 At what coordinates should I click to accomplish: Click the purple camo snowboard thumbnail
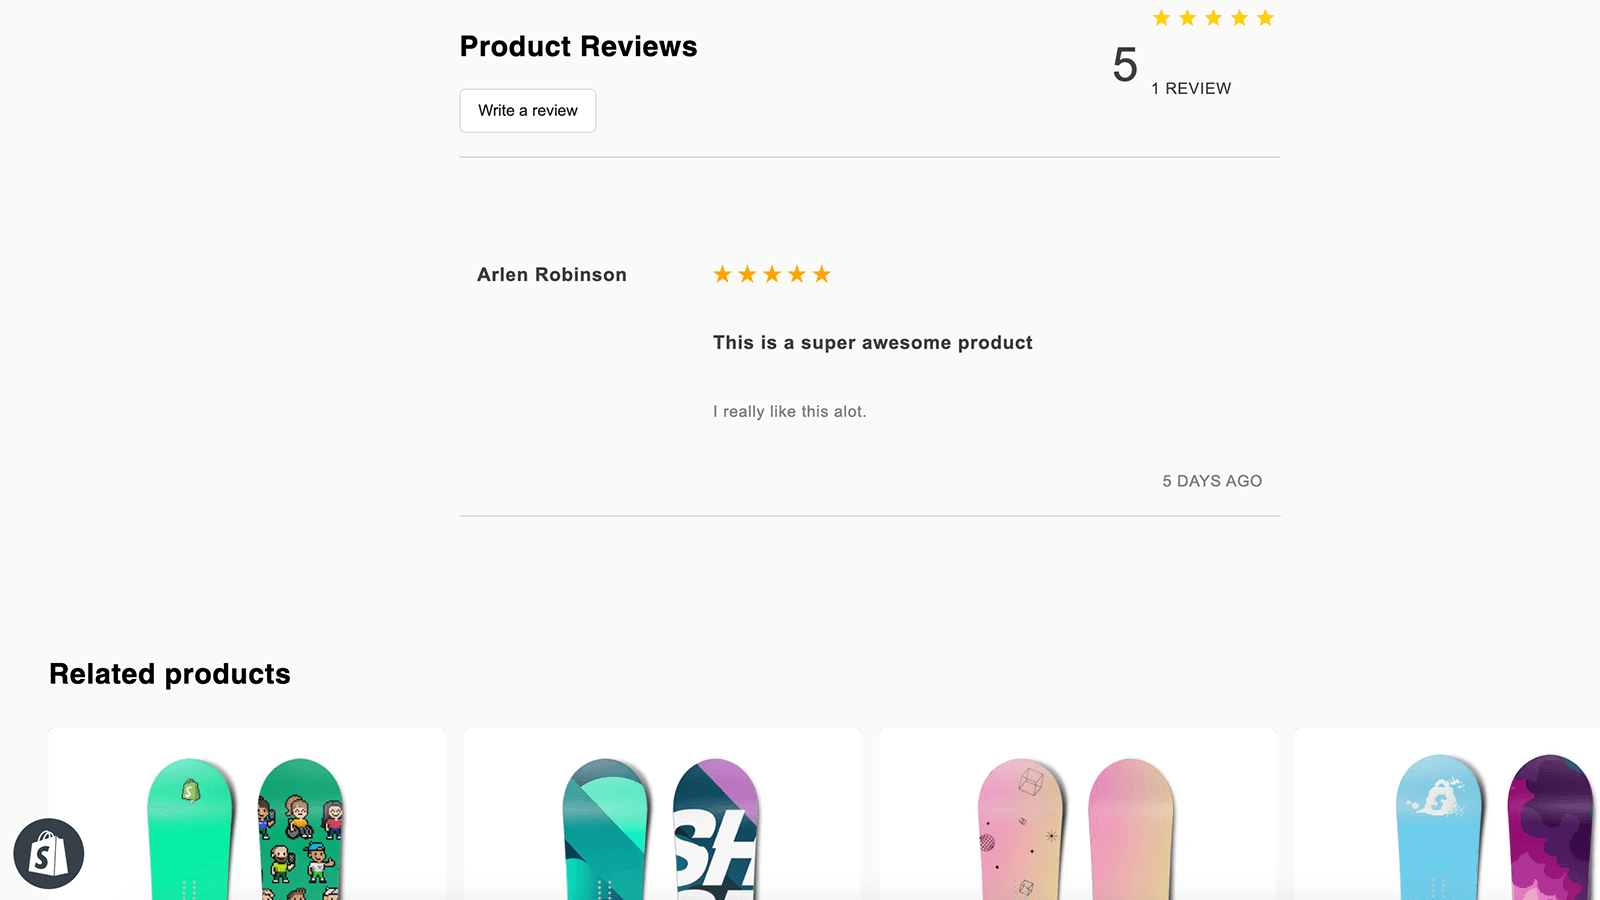click(x=1549, y=830)
